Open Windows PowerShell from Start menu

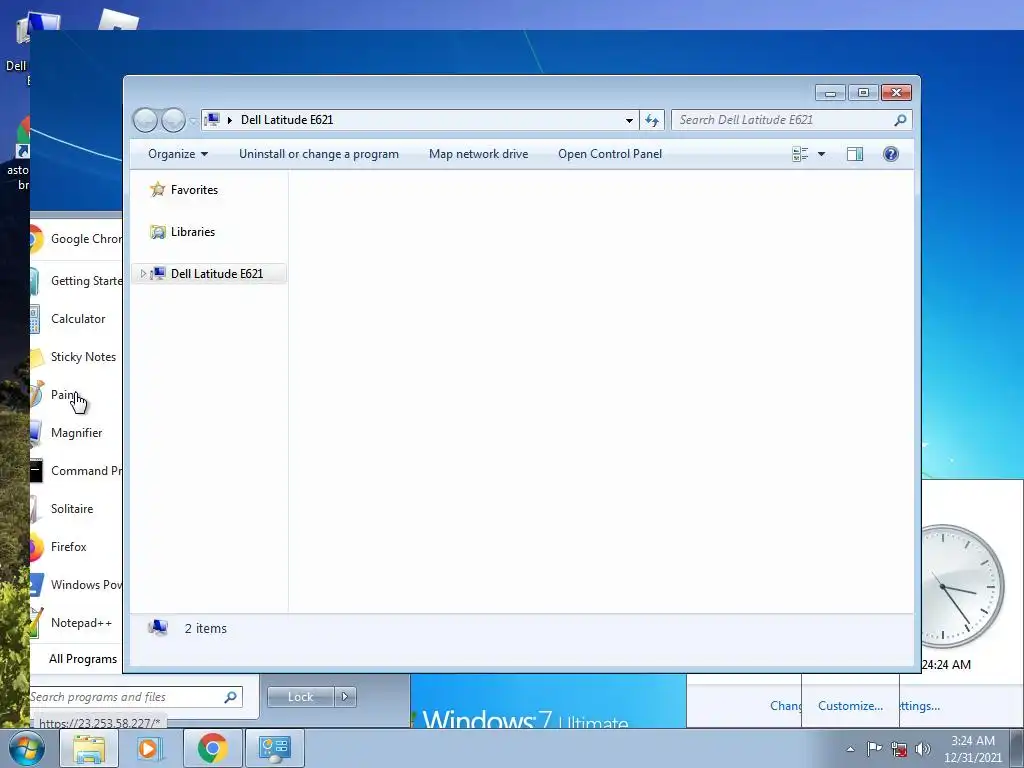(76, 585)
